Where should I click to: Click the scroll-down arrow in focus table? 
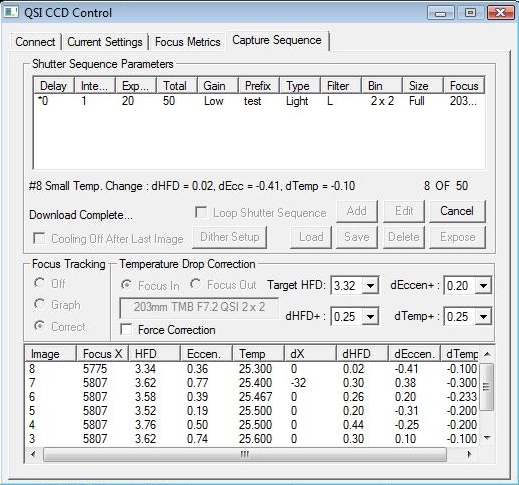(x=487, y=438)
